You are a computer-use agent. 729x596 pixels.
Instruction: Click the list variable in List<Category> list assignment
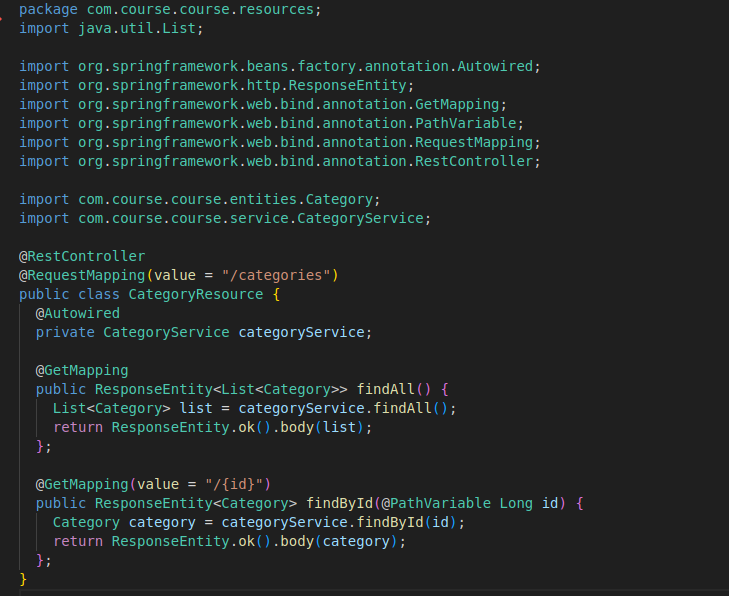(196, 408)
